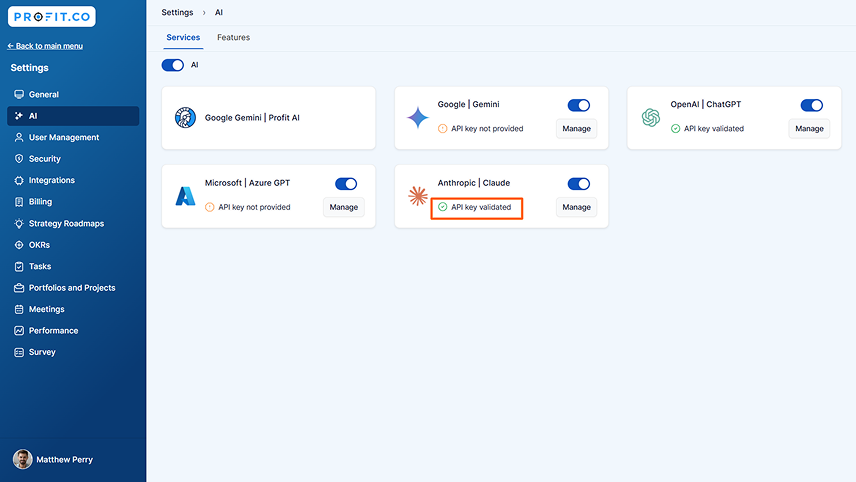Image resolution: width=856 pixels, height=482 pixels.
Task: Open Billing settings
Action: pos(73,202)
